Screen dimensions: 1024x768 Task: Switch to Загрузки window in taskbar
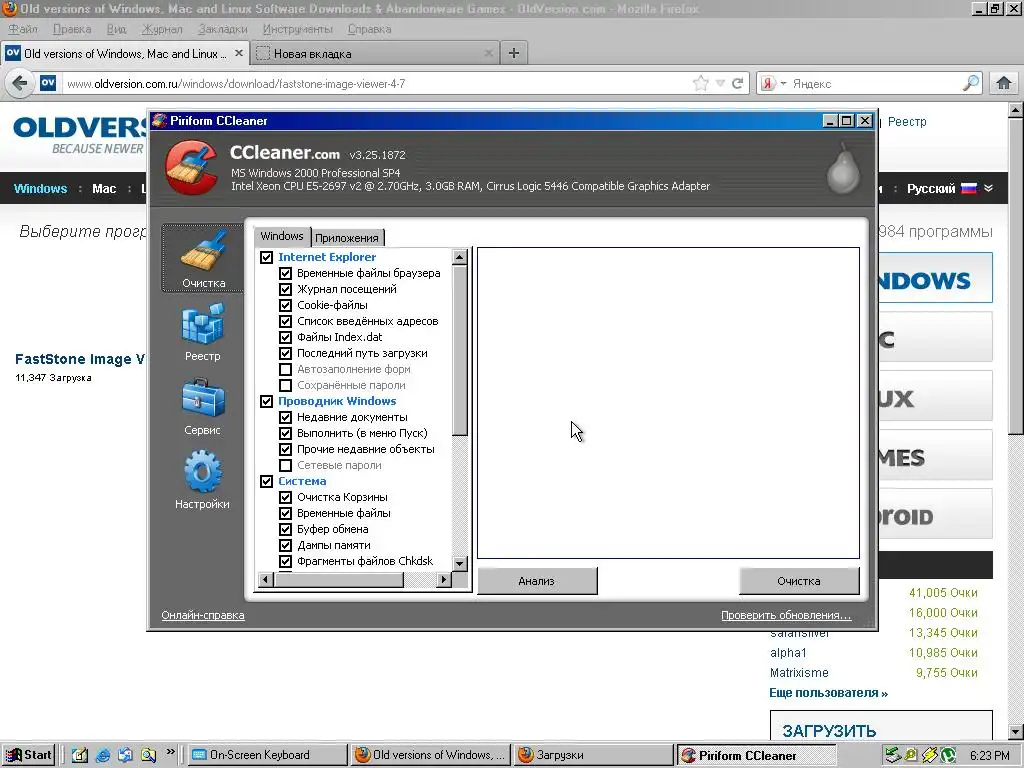pyautogui.click(x=593, y=755)
